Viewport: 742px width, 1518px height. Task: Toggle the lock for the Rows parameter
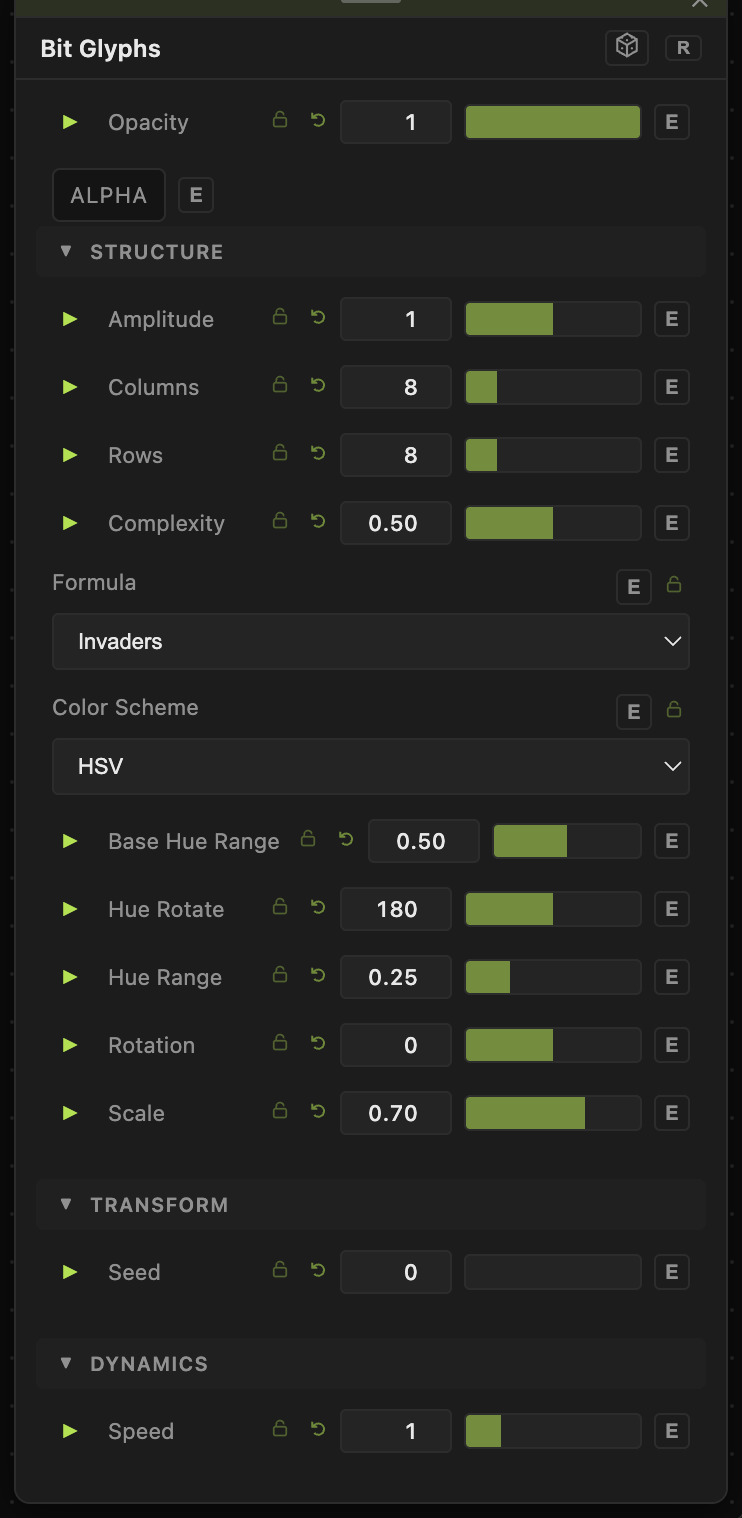tap(280, 453)
